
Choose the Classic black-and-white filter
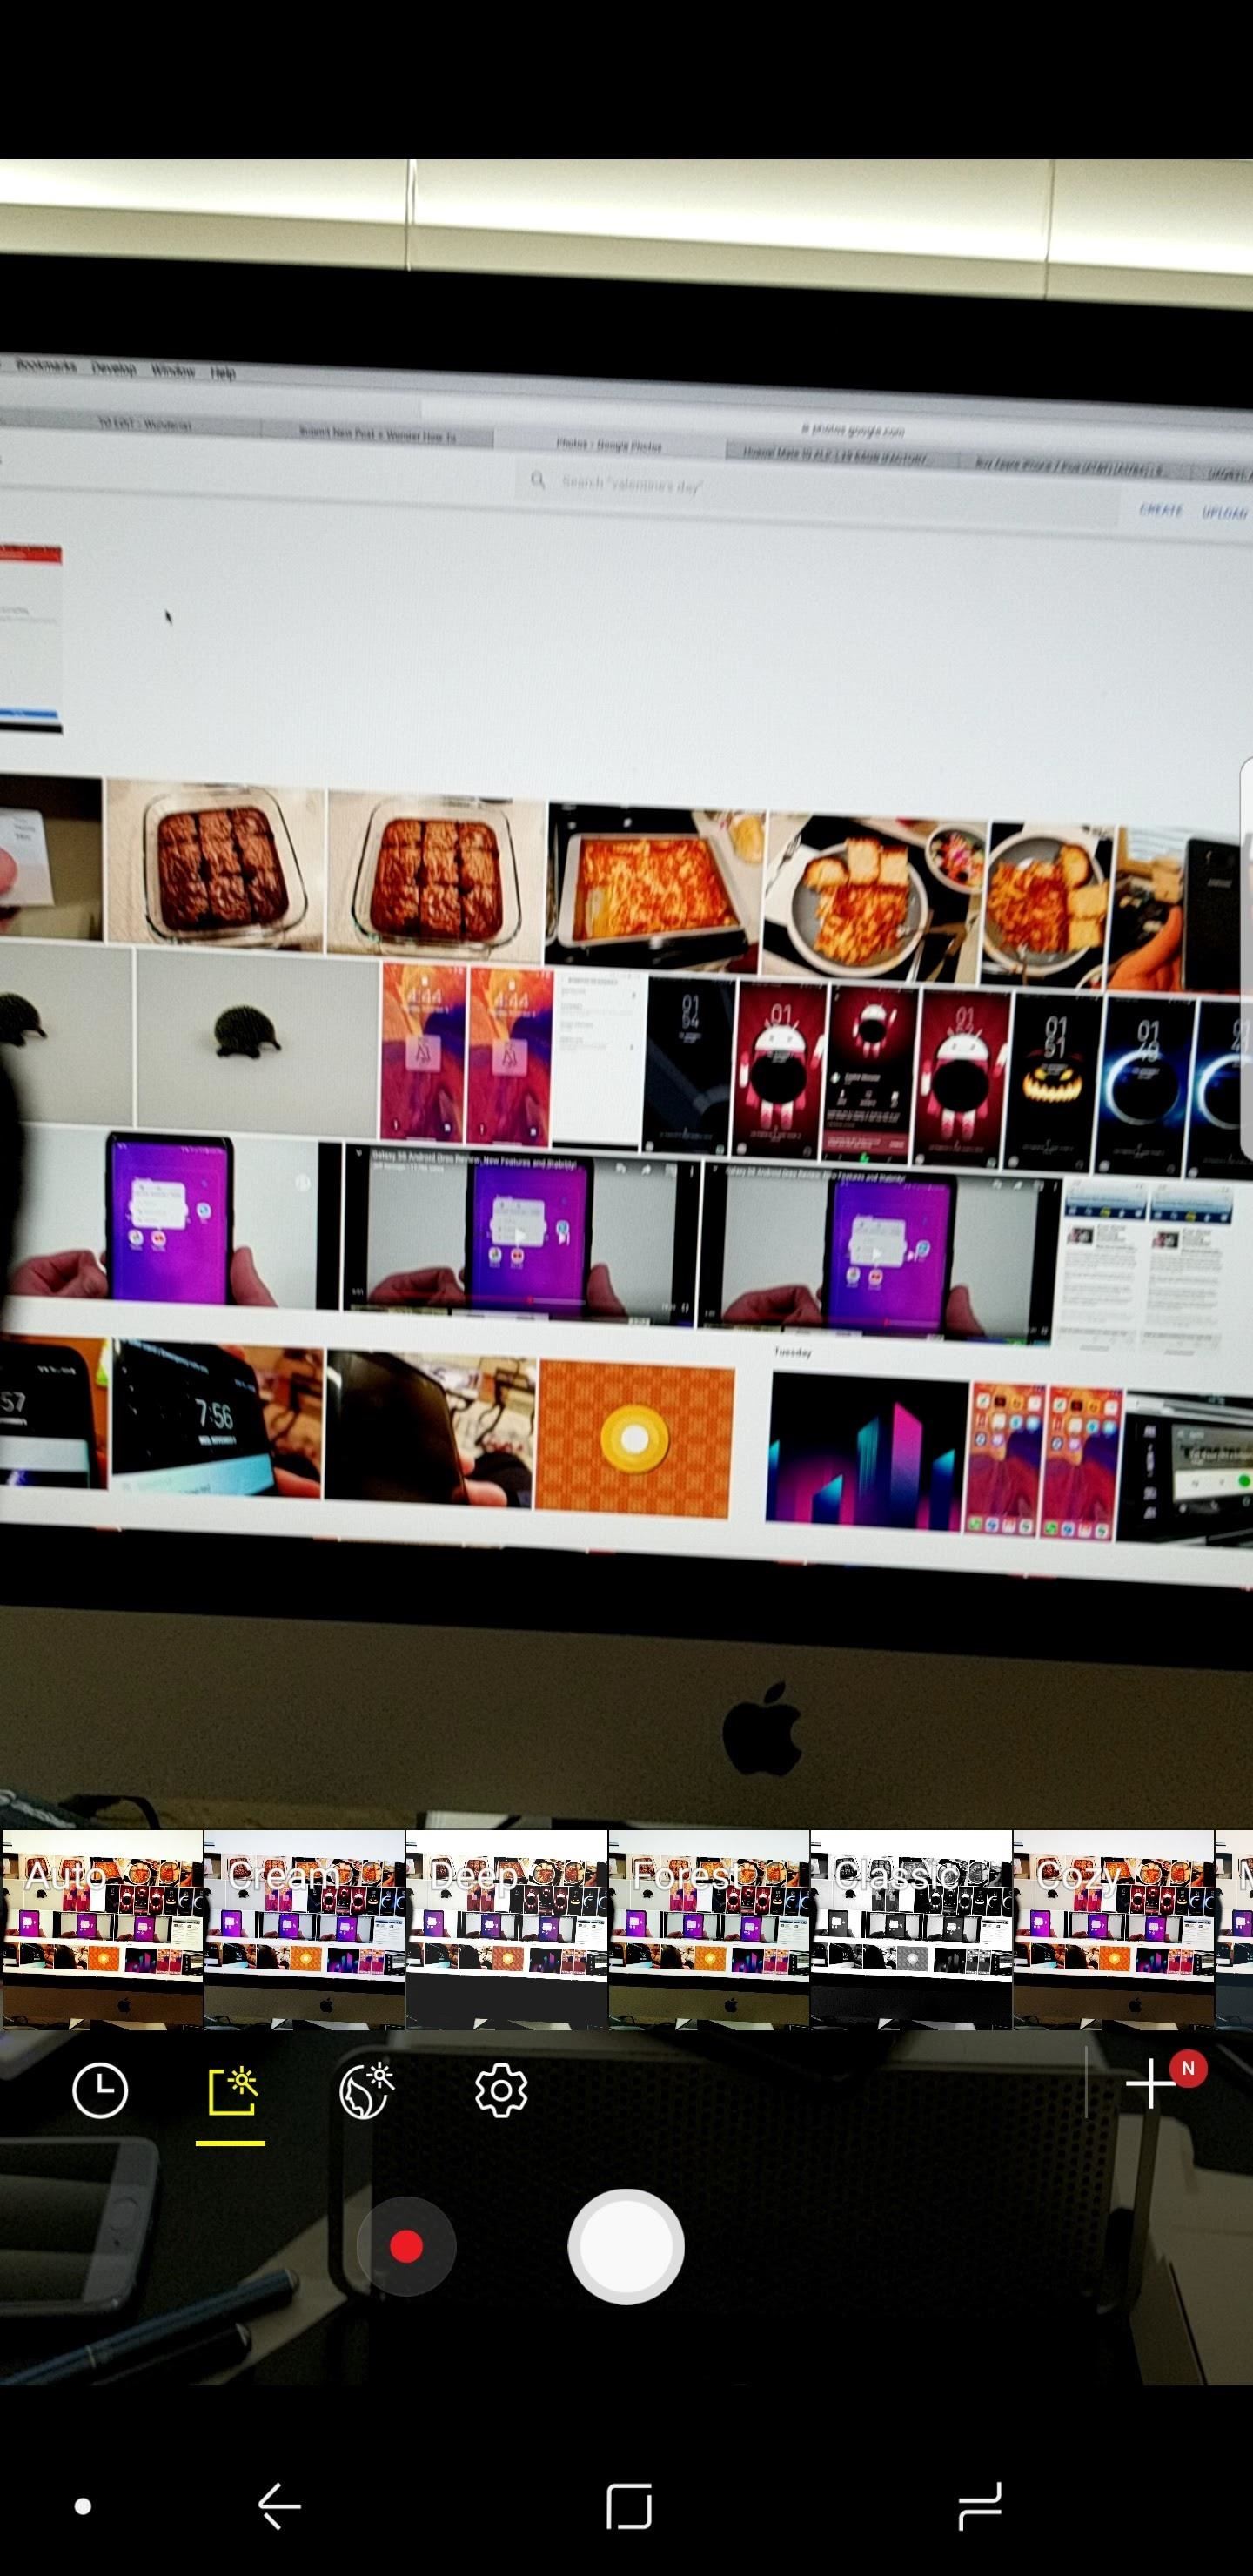[911, 1929]
